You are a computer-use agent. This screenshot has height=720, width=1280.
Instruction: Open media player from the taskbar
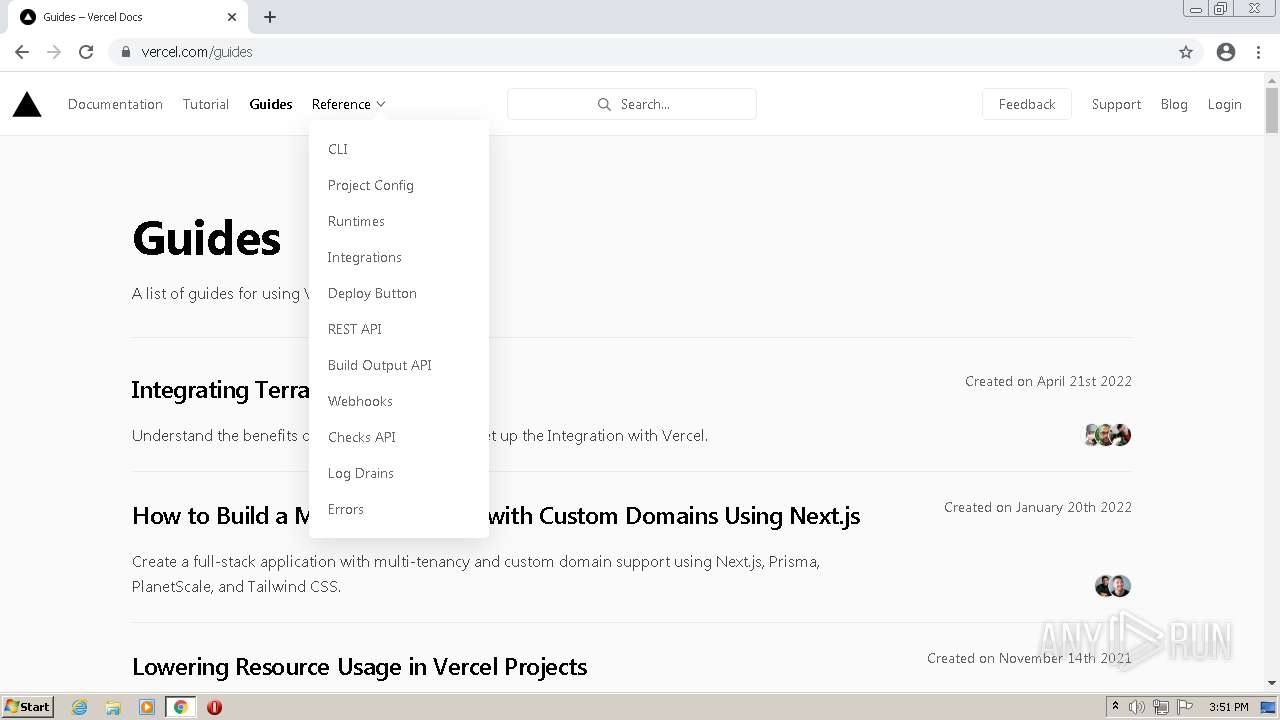click(x=147, y=707)
